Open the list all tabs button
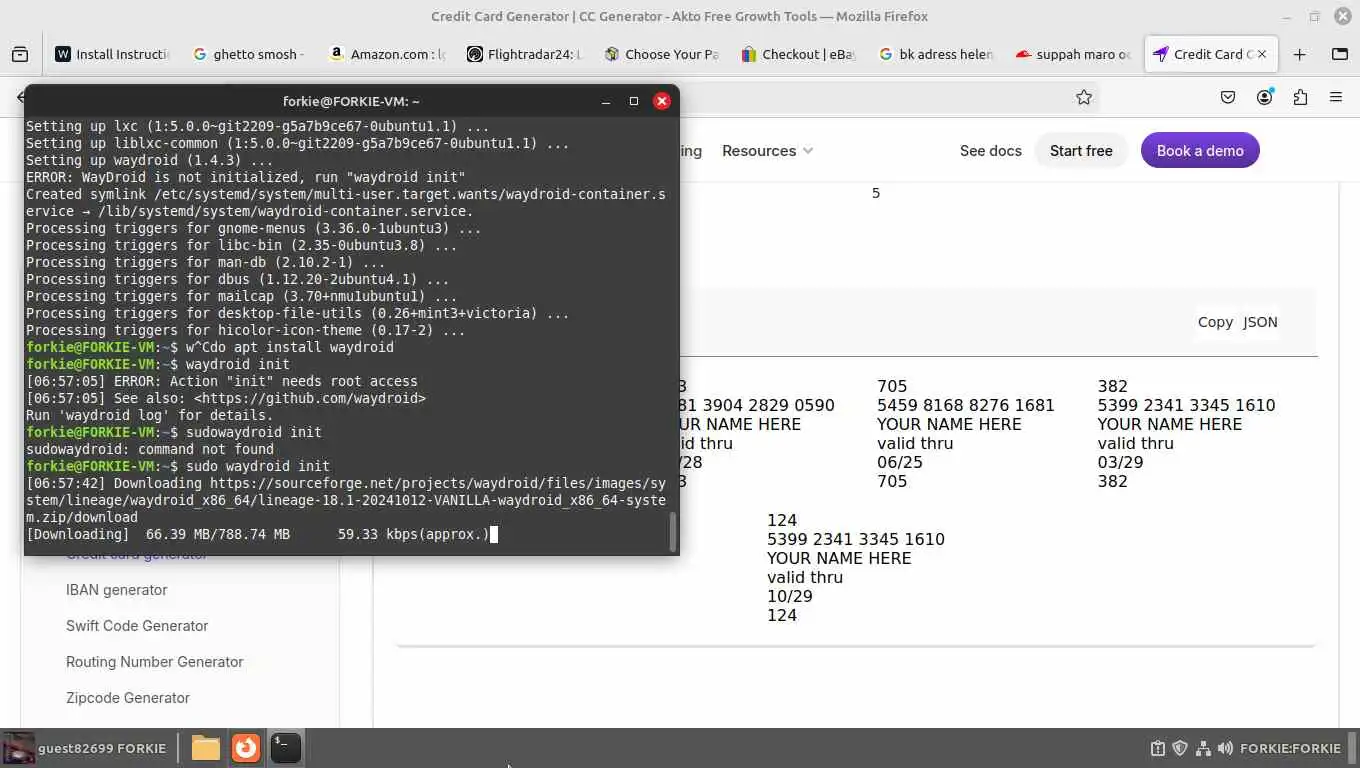 1340,54
